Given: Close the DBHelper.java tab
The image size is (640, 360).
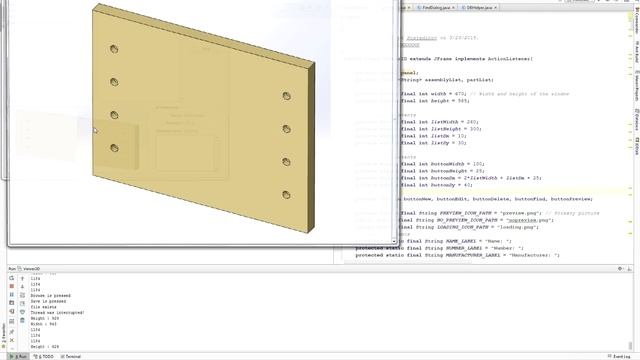Looking at the screenshot, I should point(496,8).
